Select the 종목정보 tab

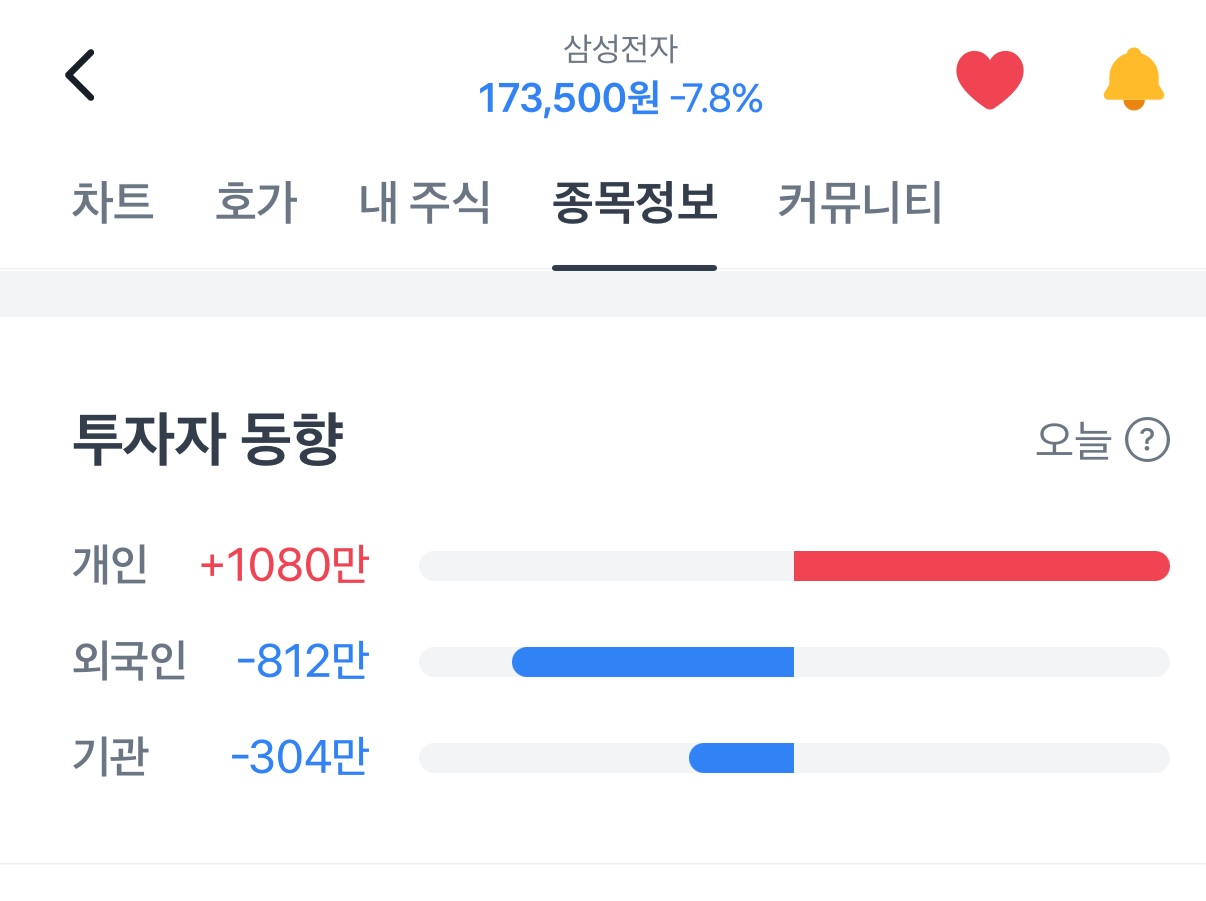(x=634, y=203)
